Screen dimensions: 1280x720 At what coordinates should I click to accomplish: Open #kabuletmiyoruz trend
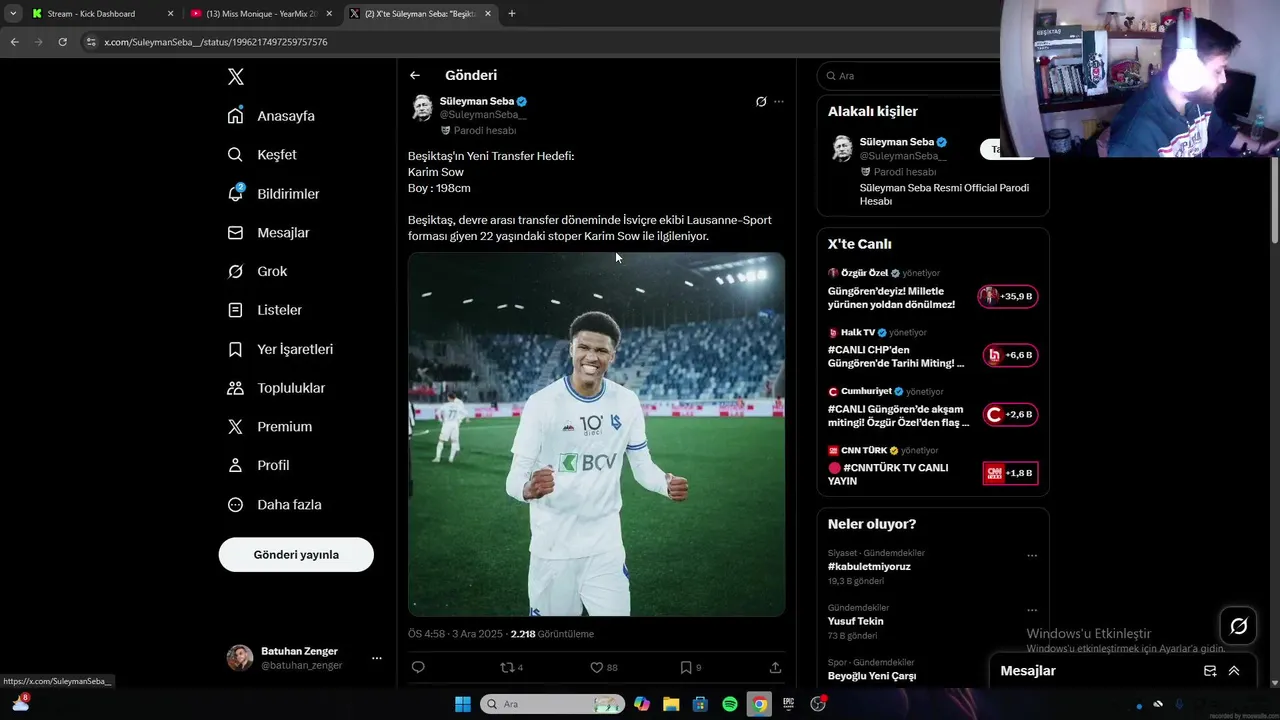869,566
